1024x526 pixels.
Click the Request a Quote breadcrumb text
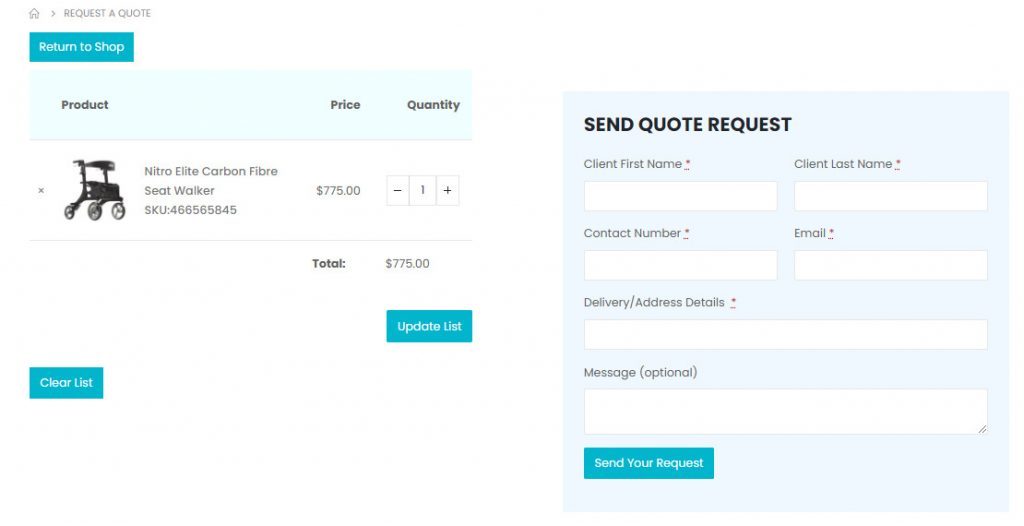point(107,14)
